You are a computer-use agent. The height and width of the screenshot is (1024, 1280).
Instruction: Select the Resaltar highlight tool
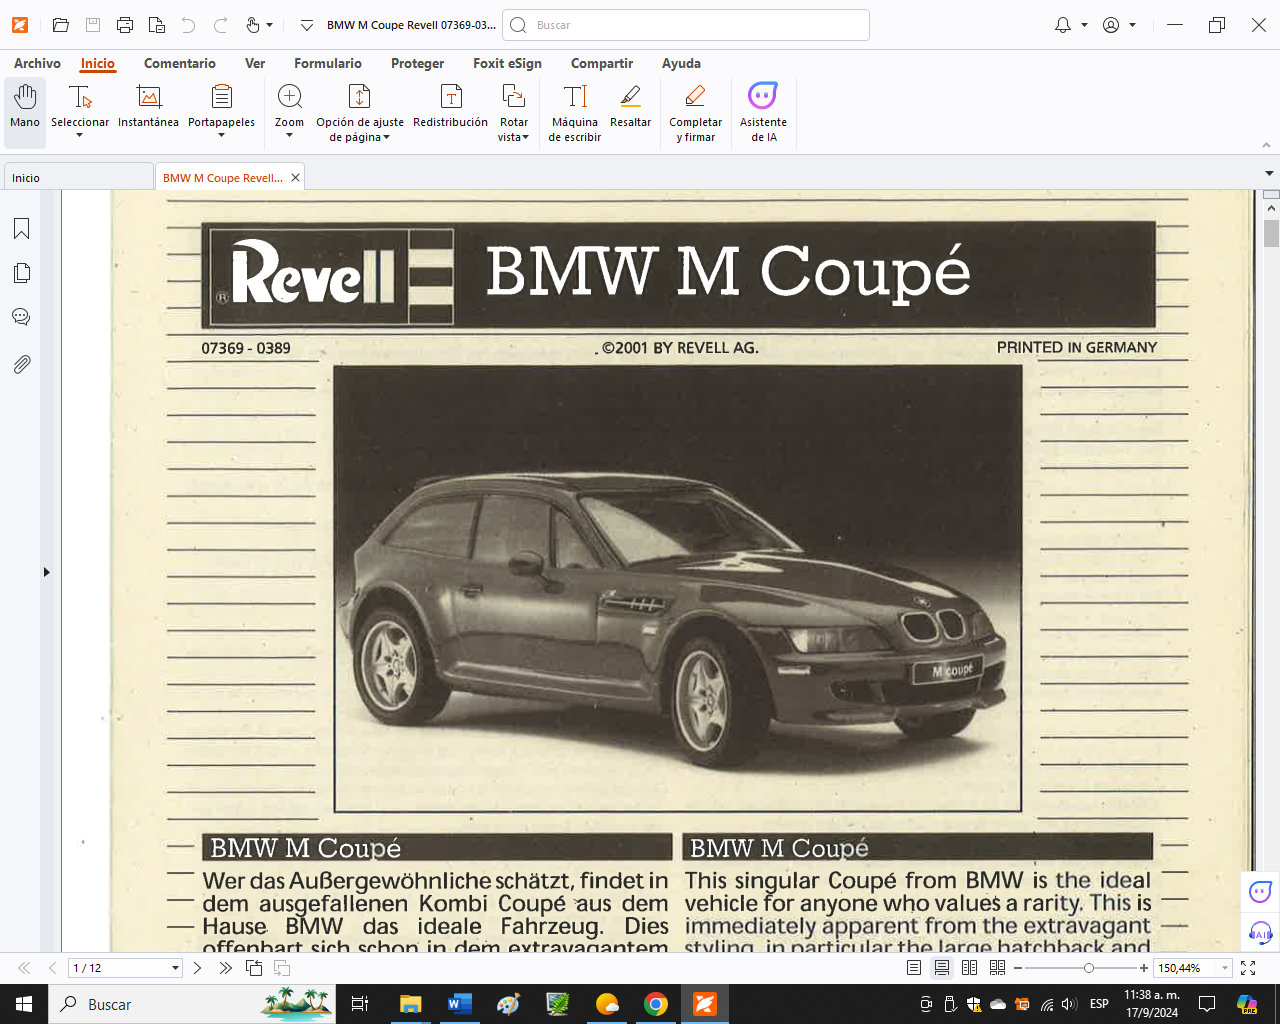(x=630, y=106)
